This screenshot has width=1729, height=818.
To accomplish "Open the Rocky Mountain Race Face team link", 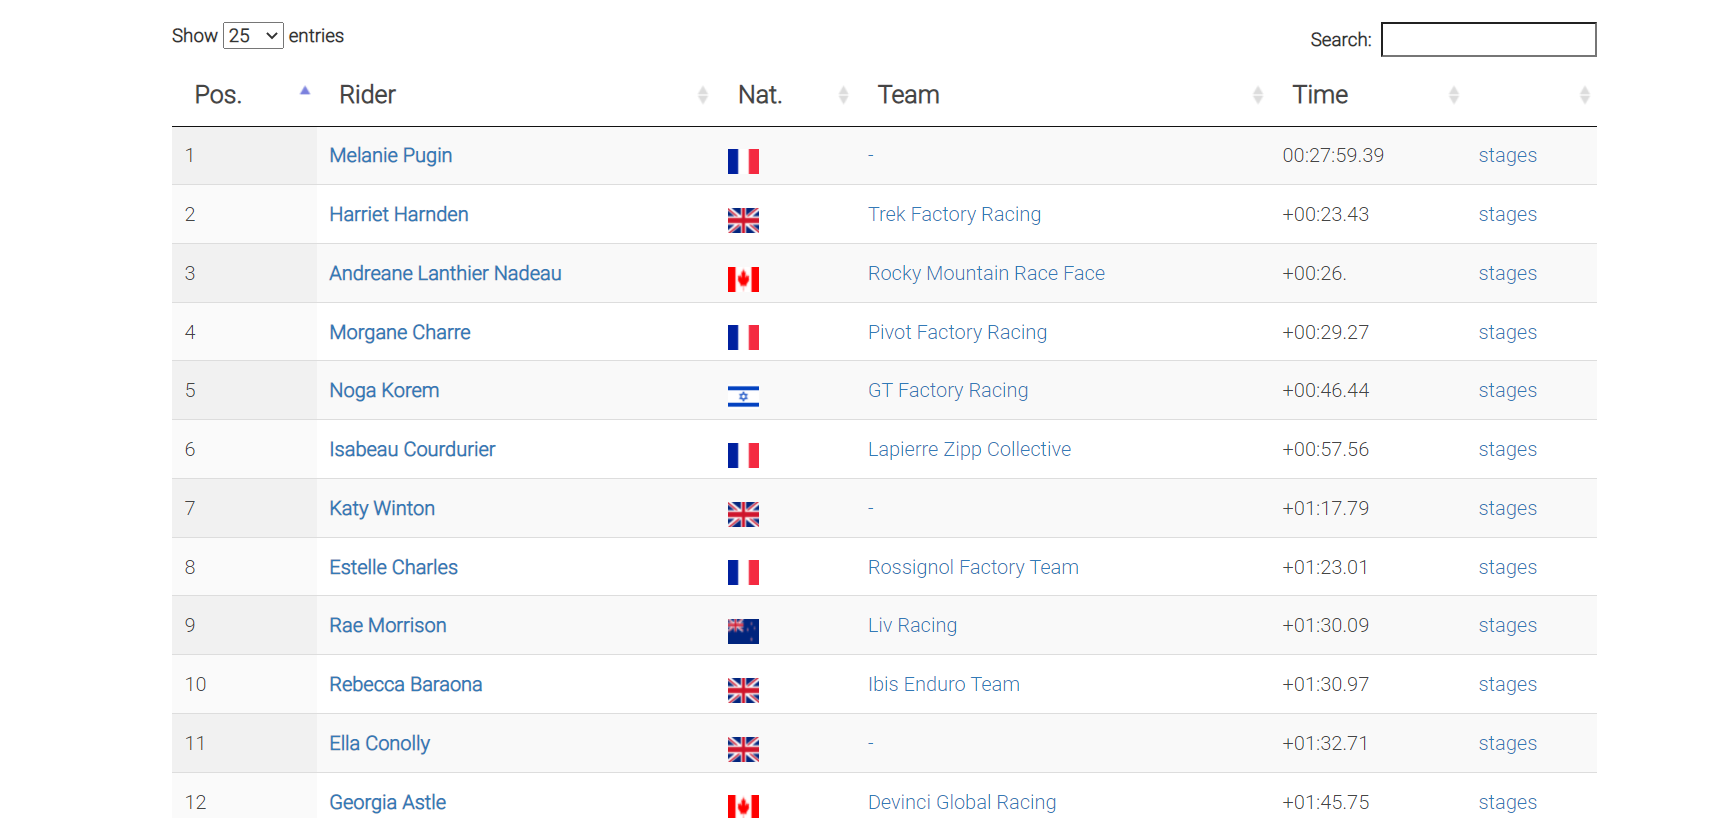I will (986, 273).
